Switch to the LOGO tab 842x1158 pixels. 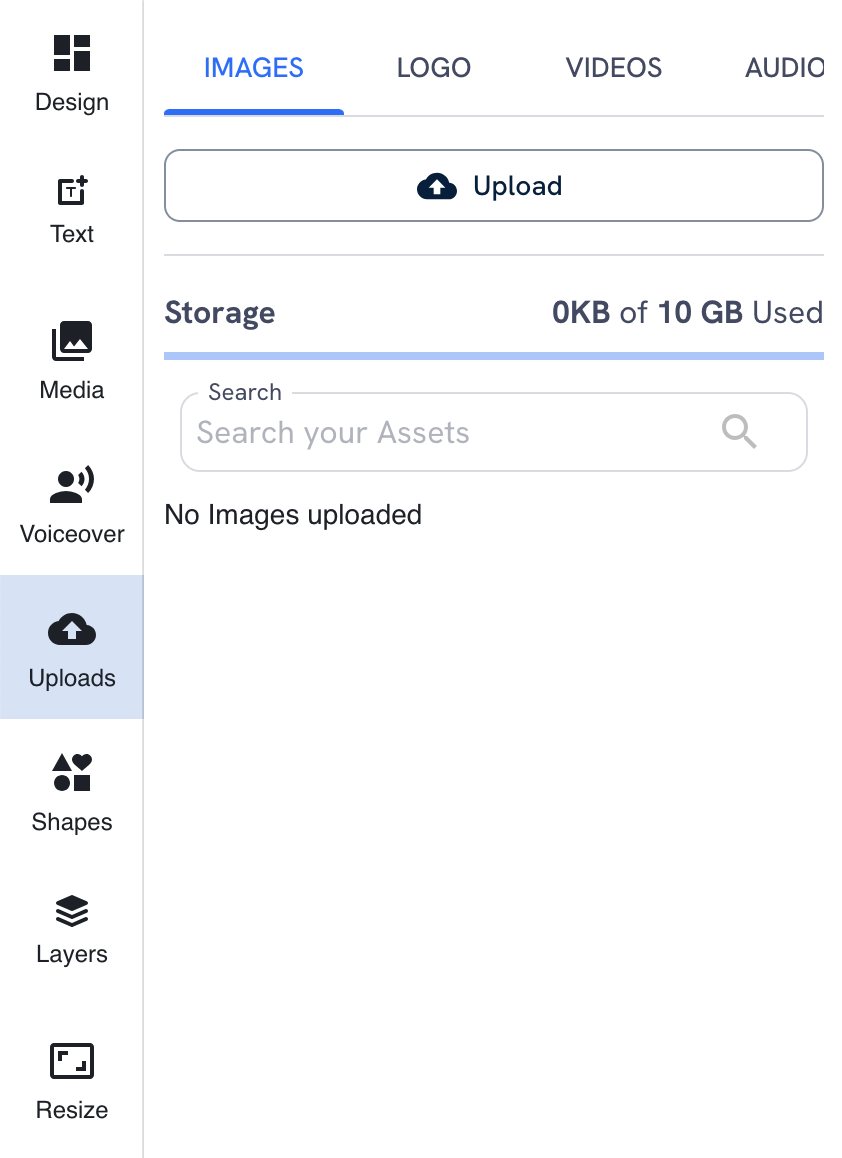coord(433,67)
